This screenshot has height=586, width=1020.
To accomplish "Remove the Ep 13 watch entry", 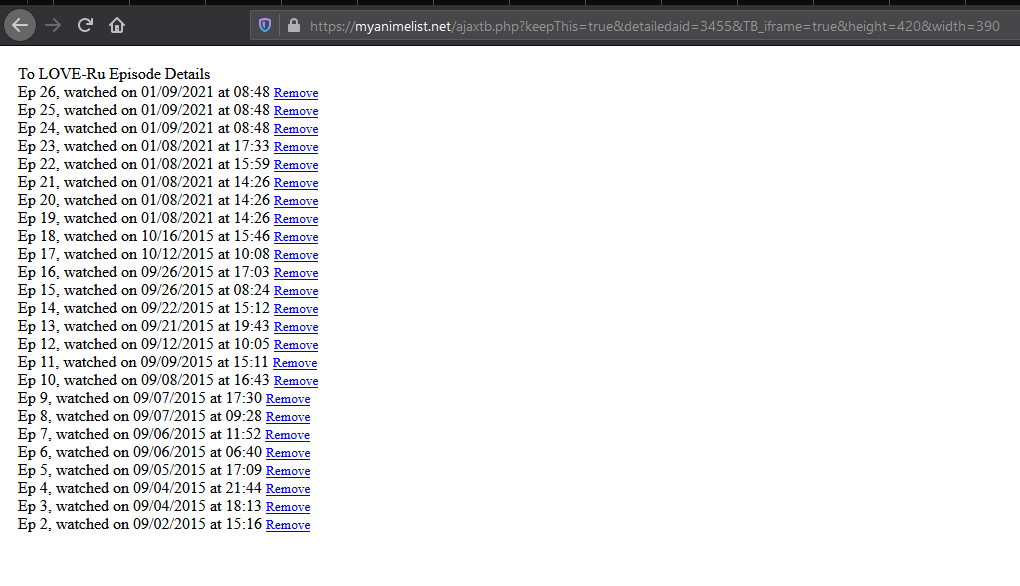I will pos(296,327).
